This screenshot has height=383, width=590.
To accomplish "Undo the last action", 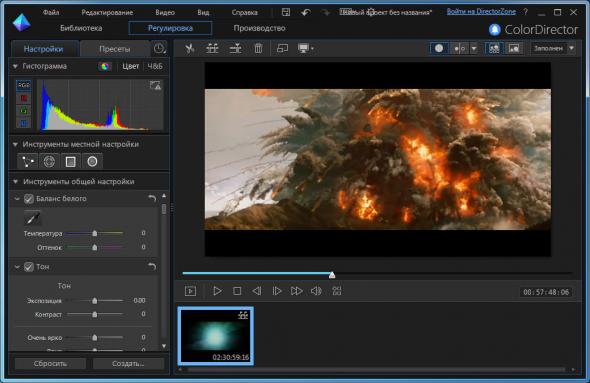I will pyautogui.click(x=306, y=12).
